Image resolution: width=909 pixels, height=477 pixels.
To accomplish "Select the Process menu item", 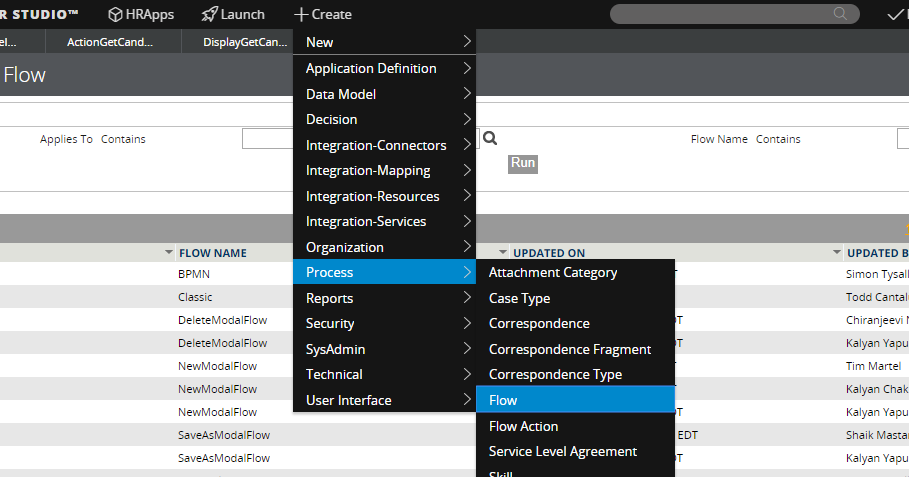I will click(x=384, y=272).
